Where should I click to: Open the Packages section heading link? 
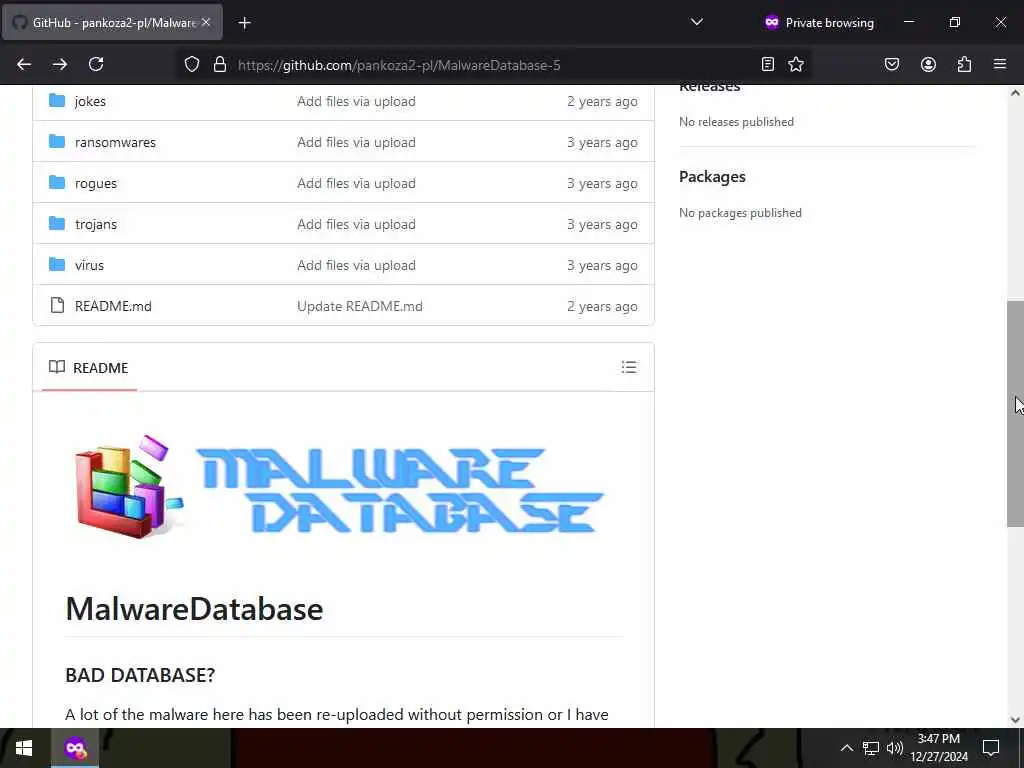(x=712, y=177)
